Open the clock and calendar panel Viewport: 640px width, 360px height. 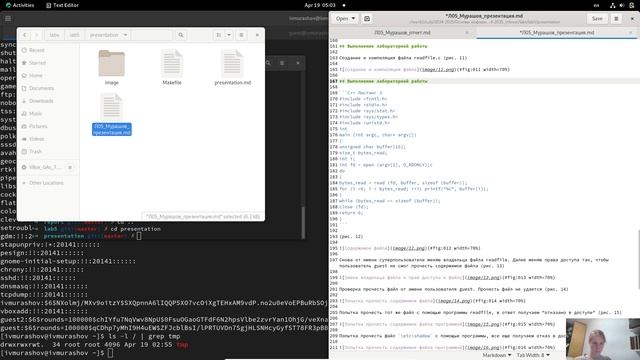(320, 5)
